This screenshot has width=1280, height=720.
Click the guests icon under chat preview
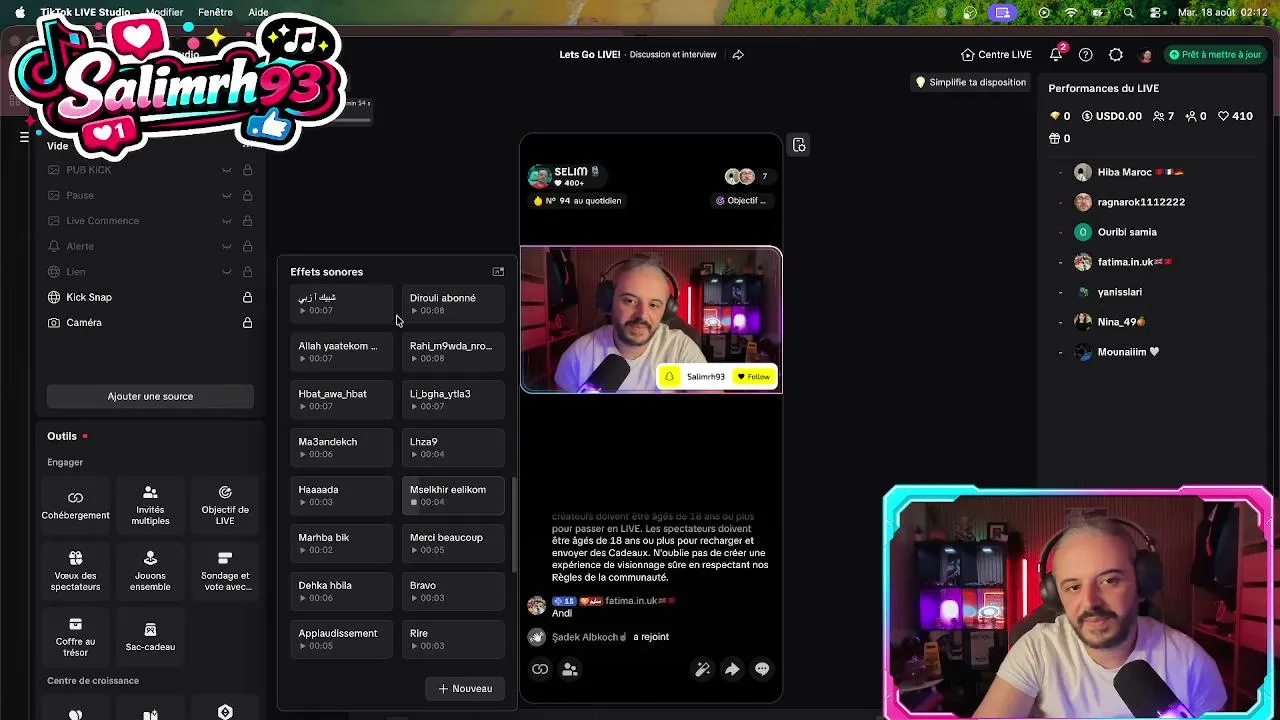point(570,669)
